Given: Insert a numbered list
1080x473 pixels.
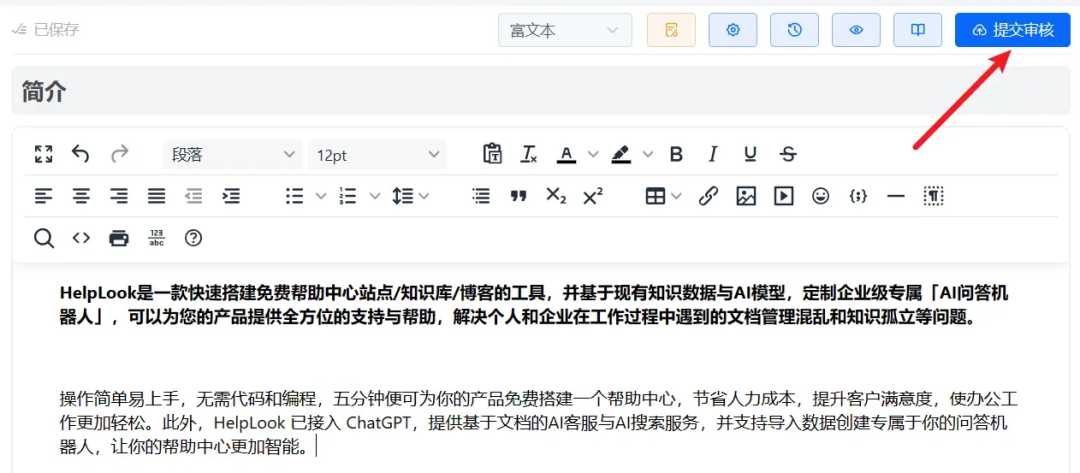Looking at the screenshot, I should tap(349, 196).
